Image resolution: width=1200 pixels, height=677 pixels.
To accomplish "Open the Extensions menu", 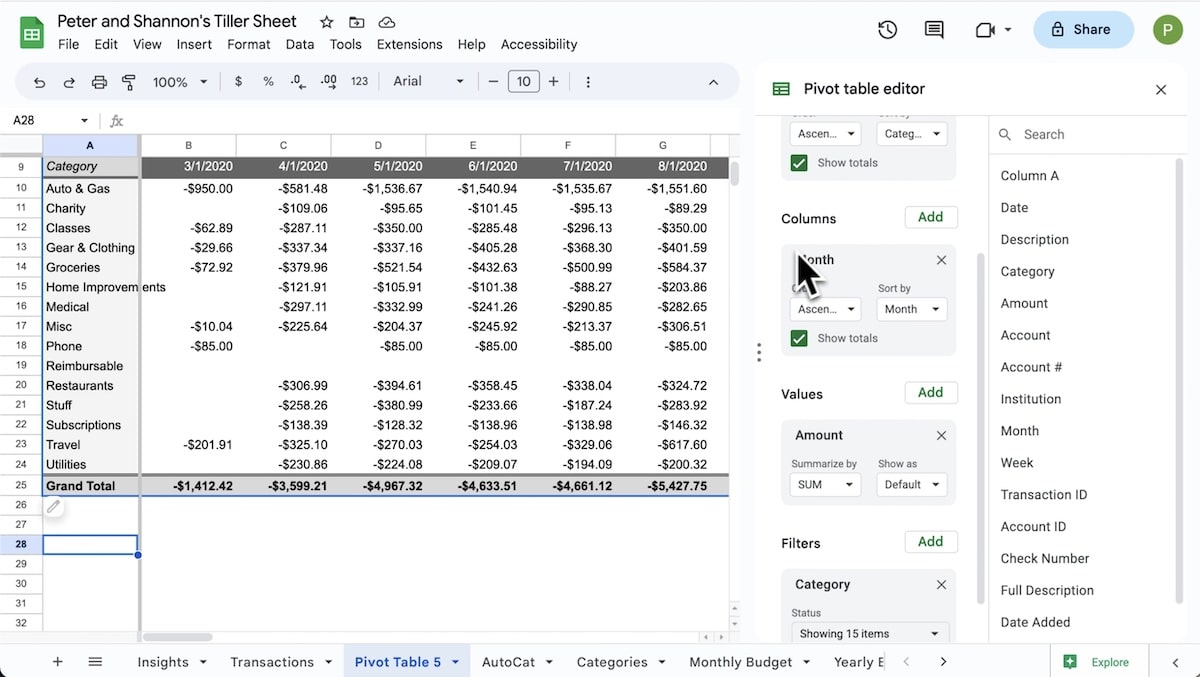I will 409,44.
